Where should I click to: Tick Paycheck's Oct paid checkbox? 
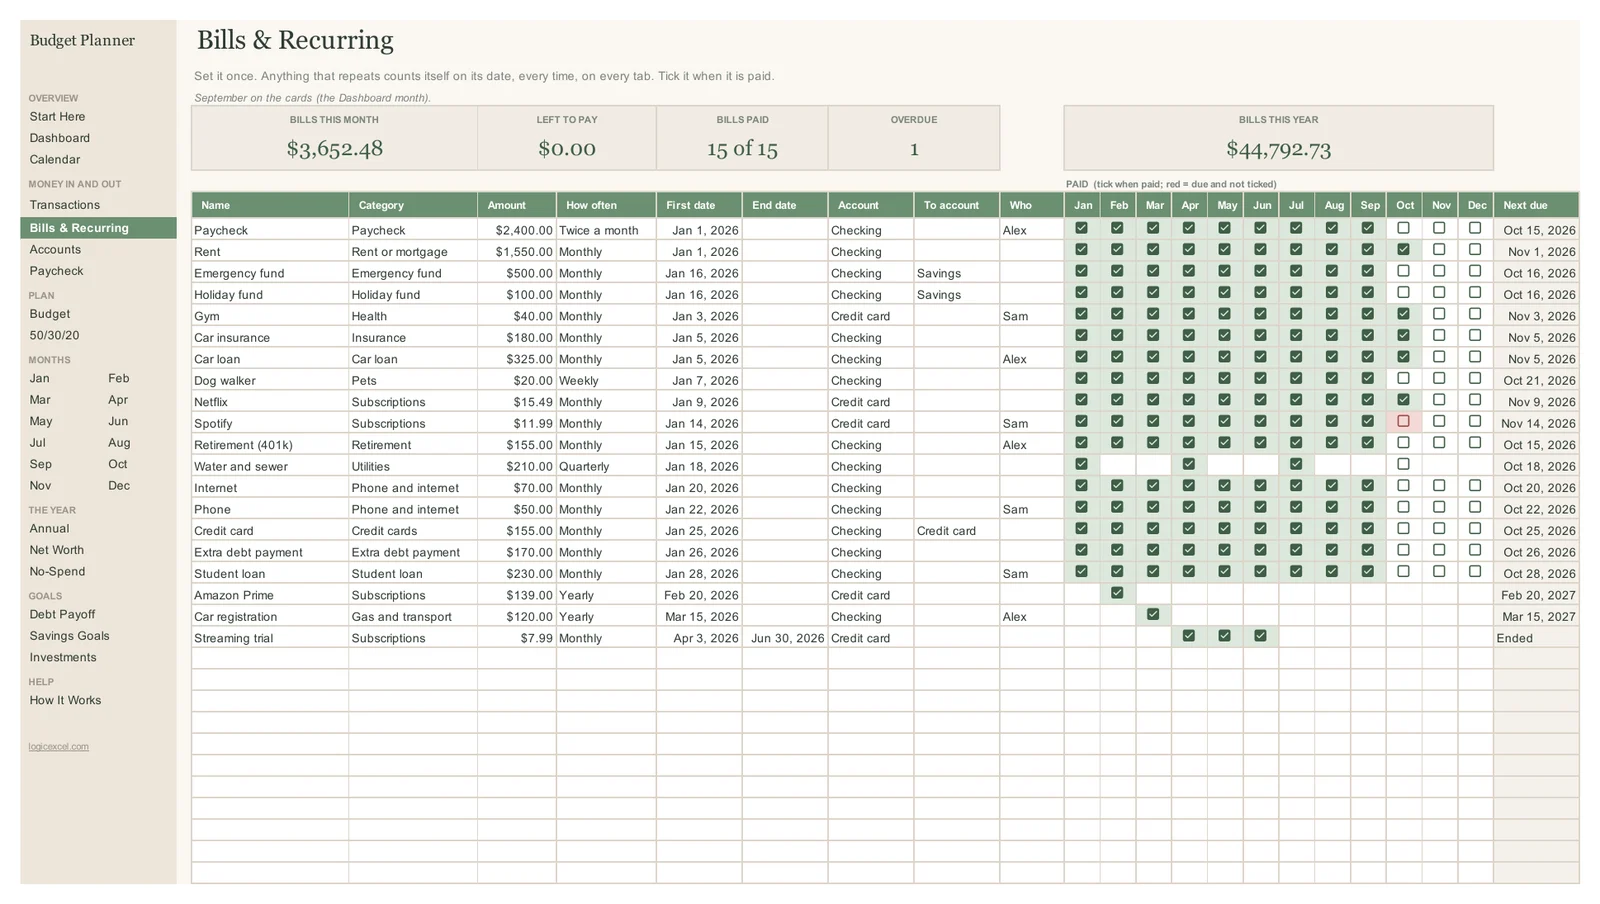1403,228
